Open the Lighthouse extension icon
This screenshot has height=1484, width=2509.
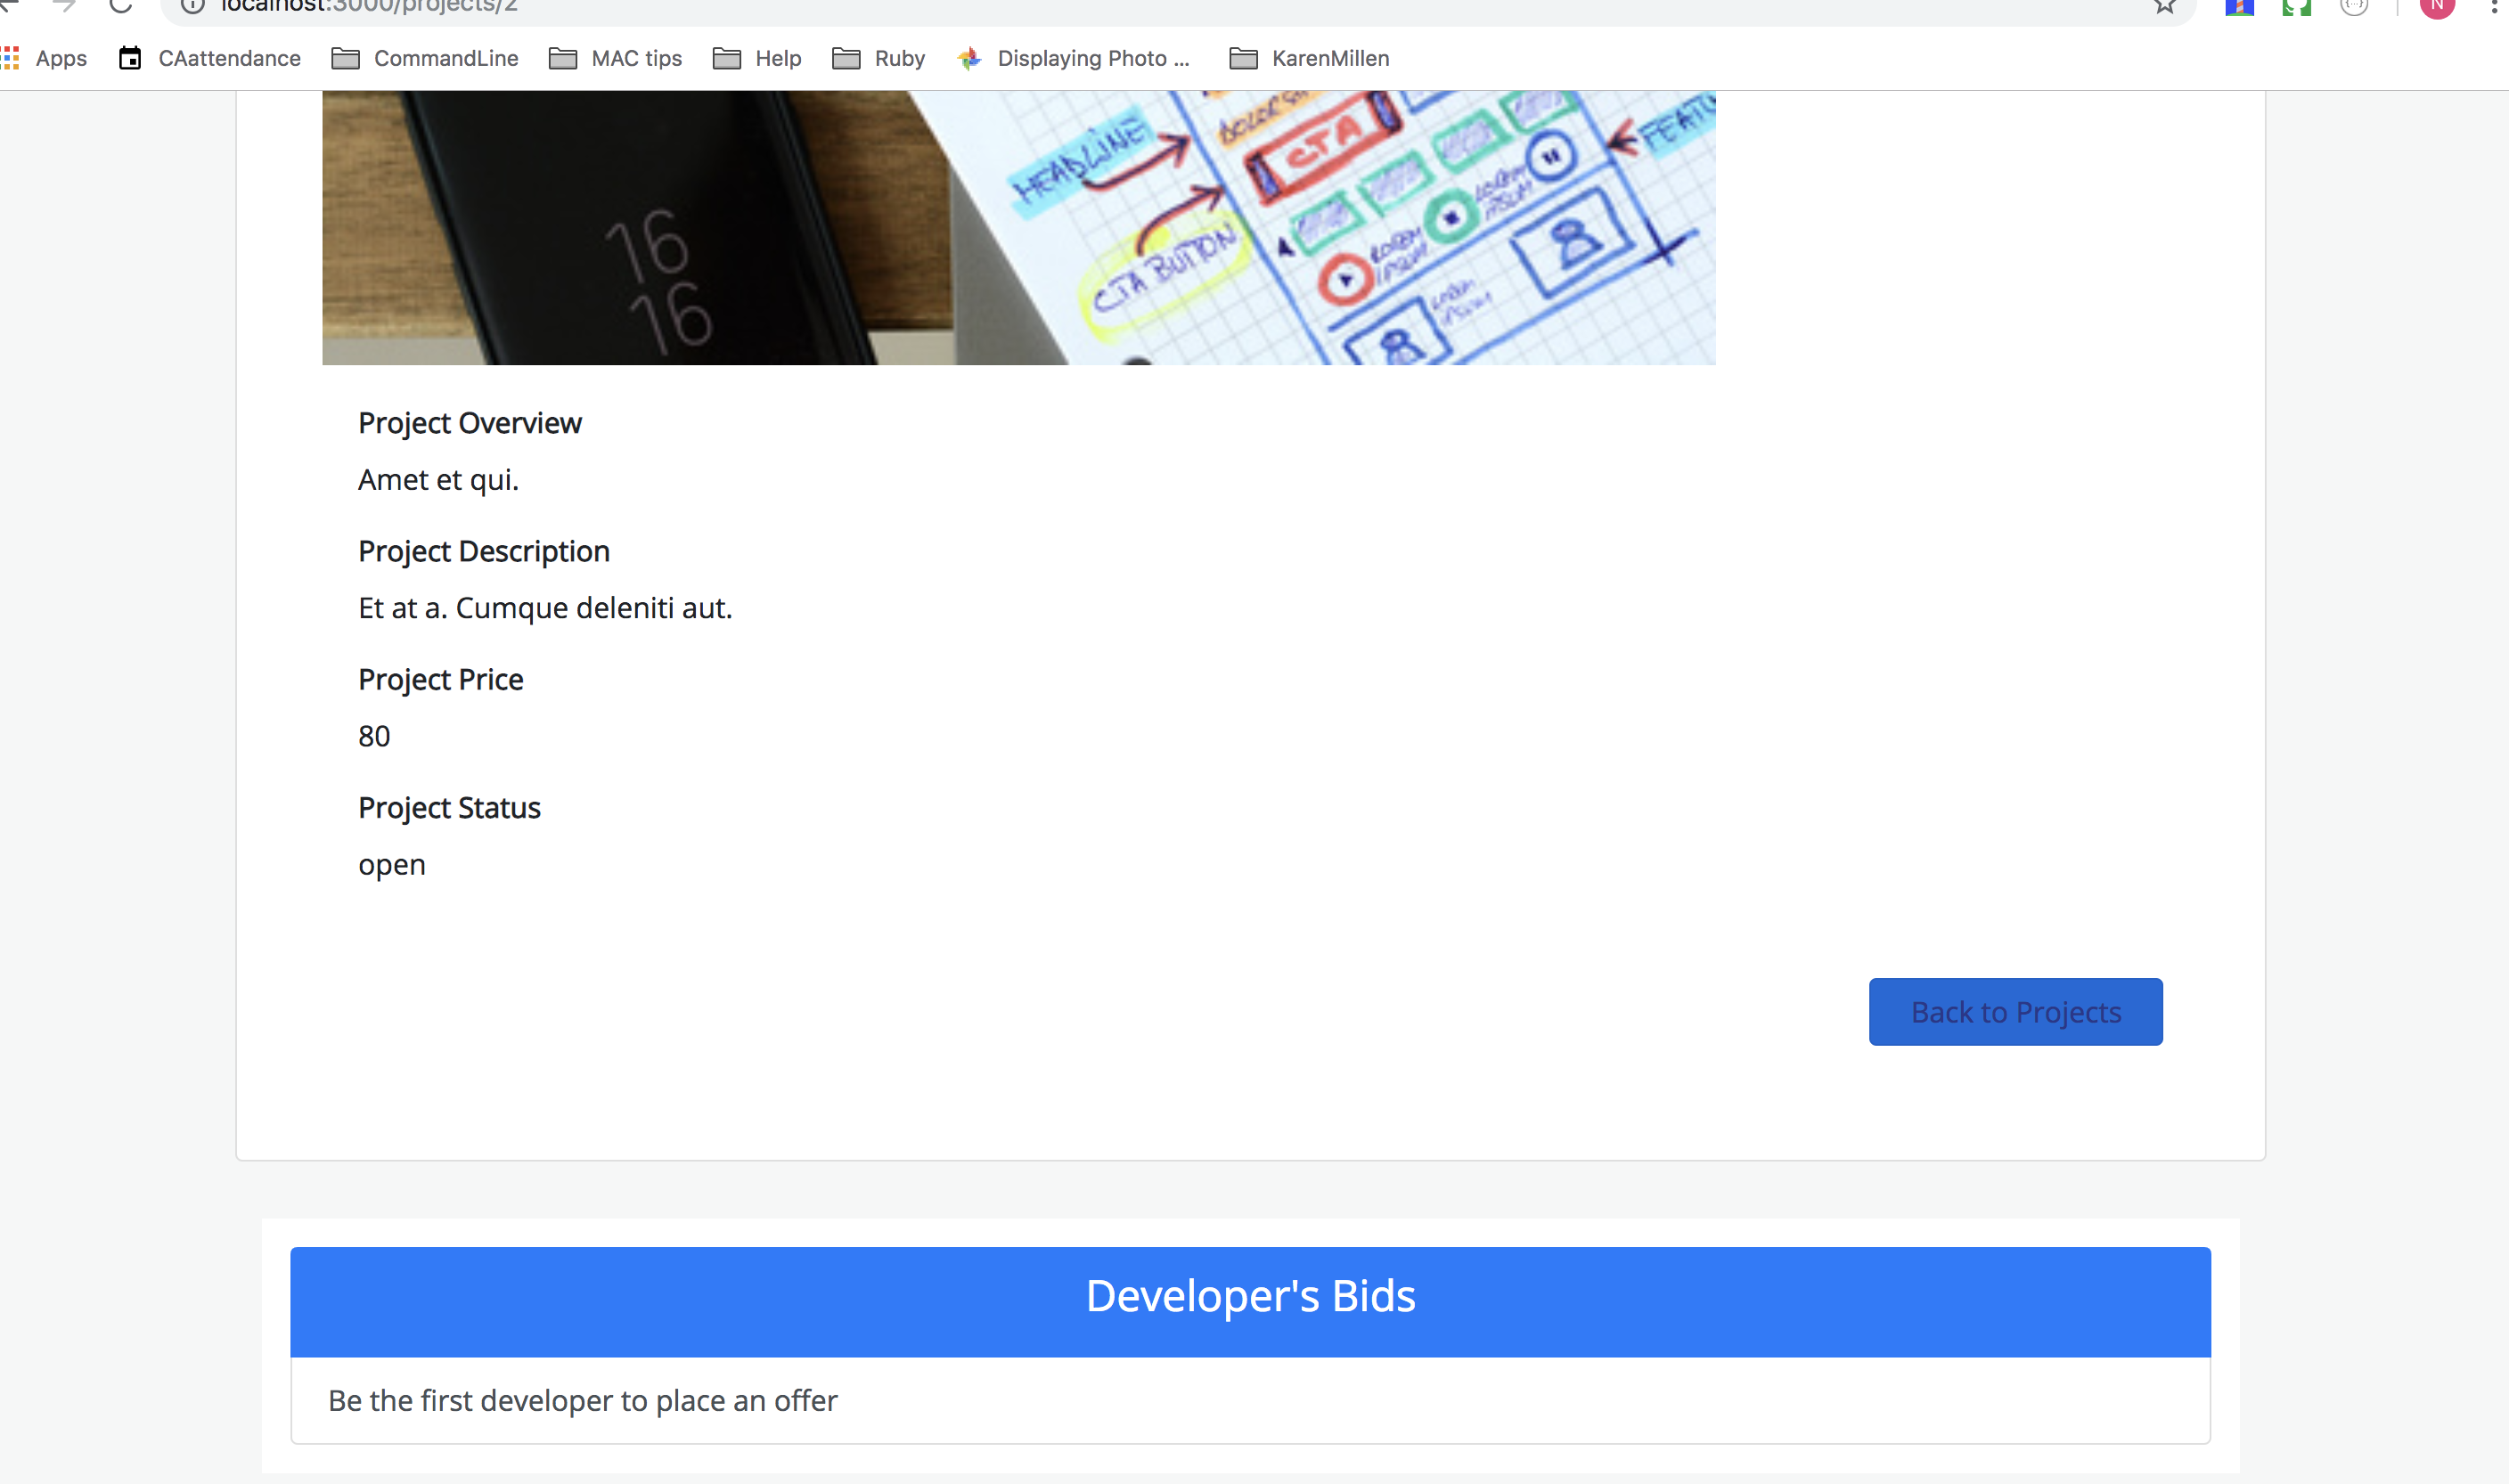coord(2239,6)
